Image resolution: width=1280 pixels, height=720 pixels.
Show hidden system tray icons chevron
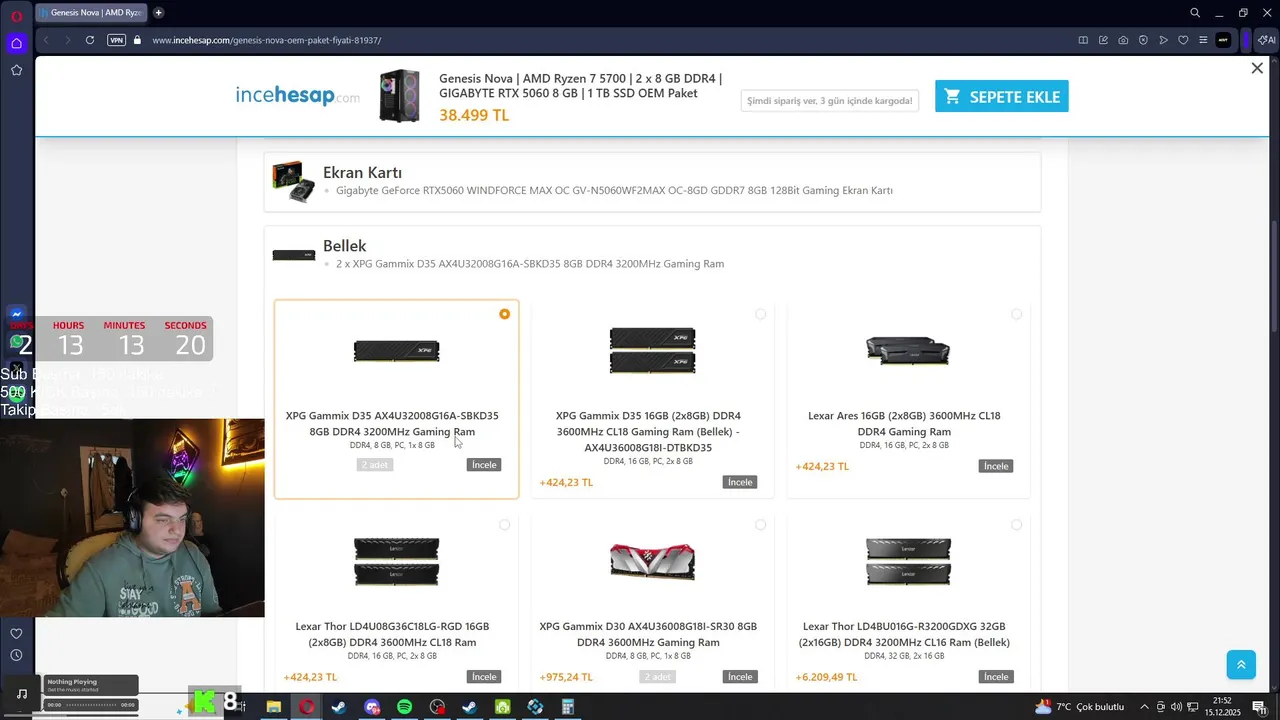point(1144,707)
